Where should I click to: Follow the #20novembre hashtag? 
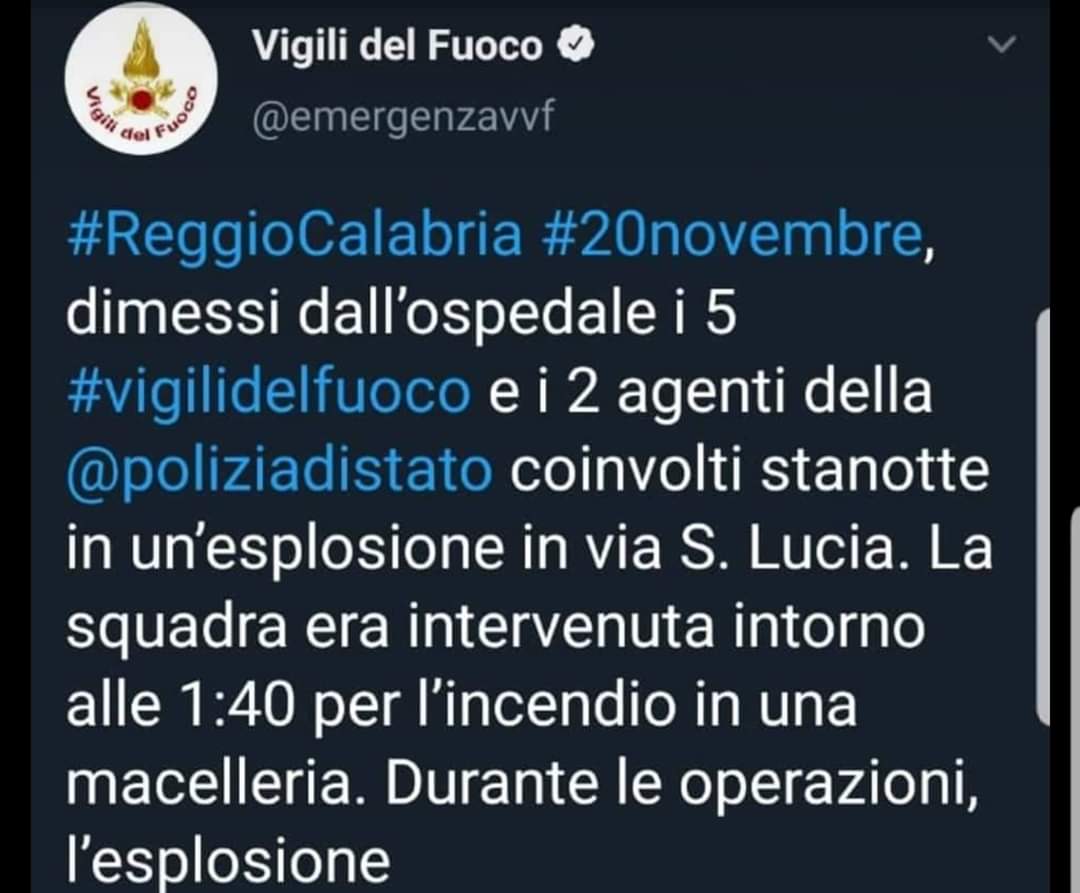[x=732, y=234]
